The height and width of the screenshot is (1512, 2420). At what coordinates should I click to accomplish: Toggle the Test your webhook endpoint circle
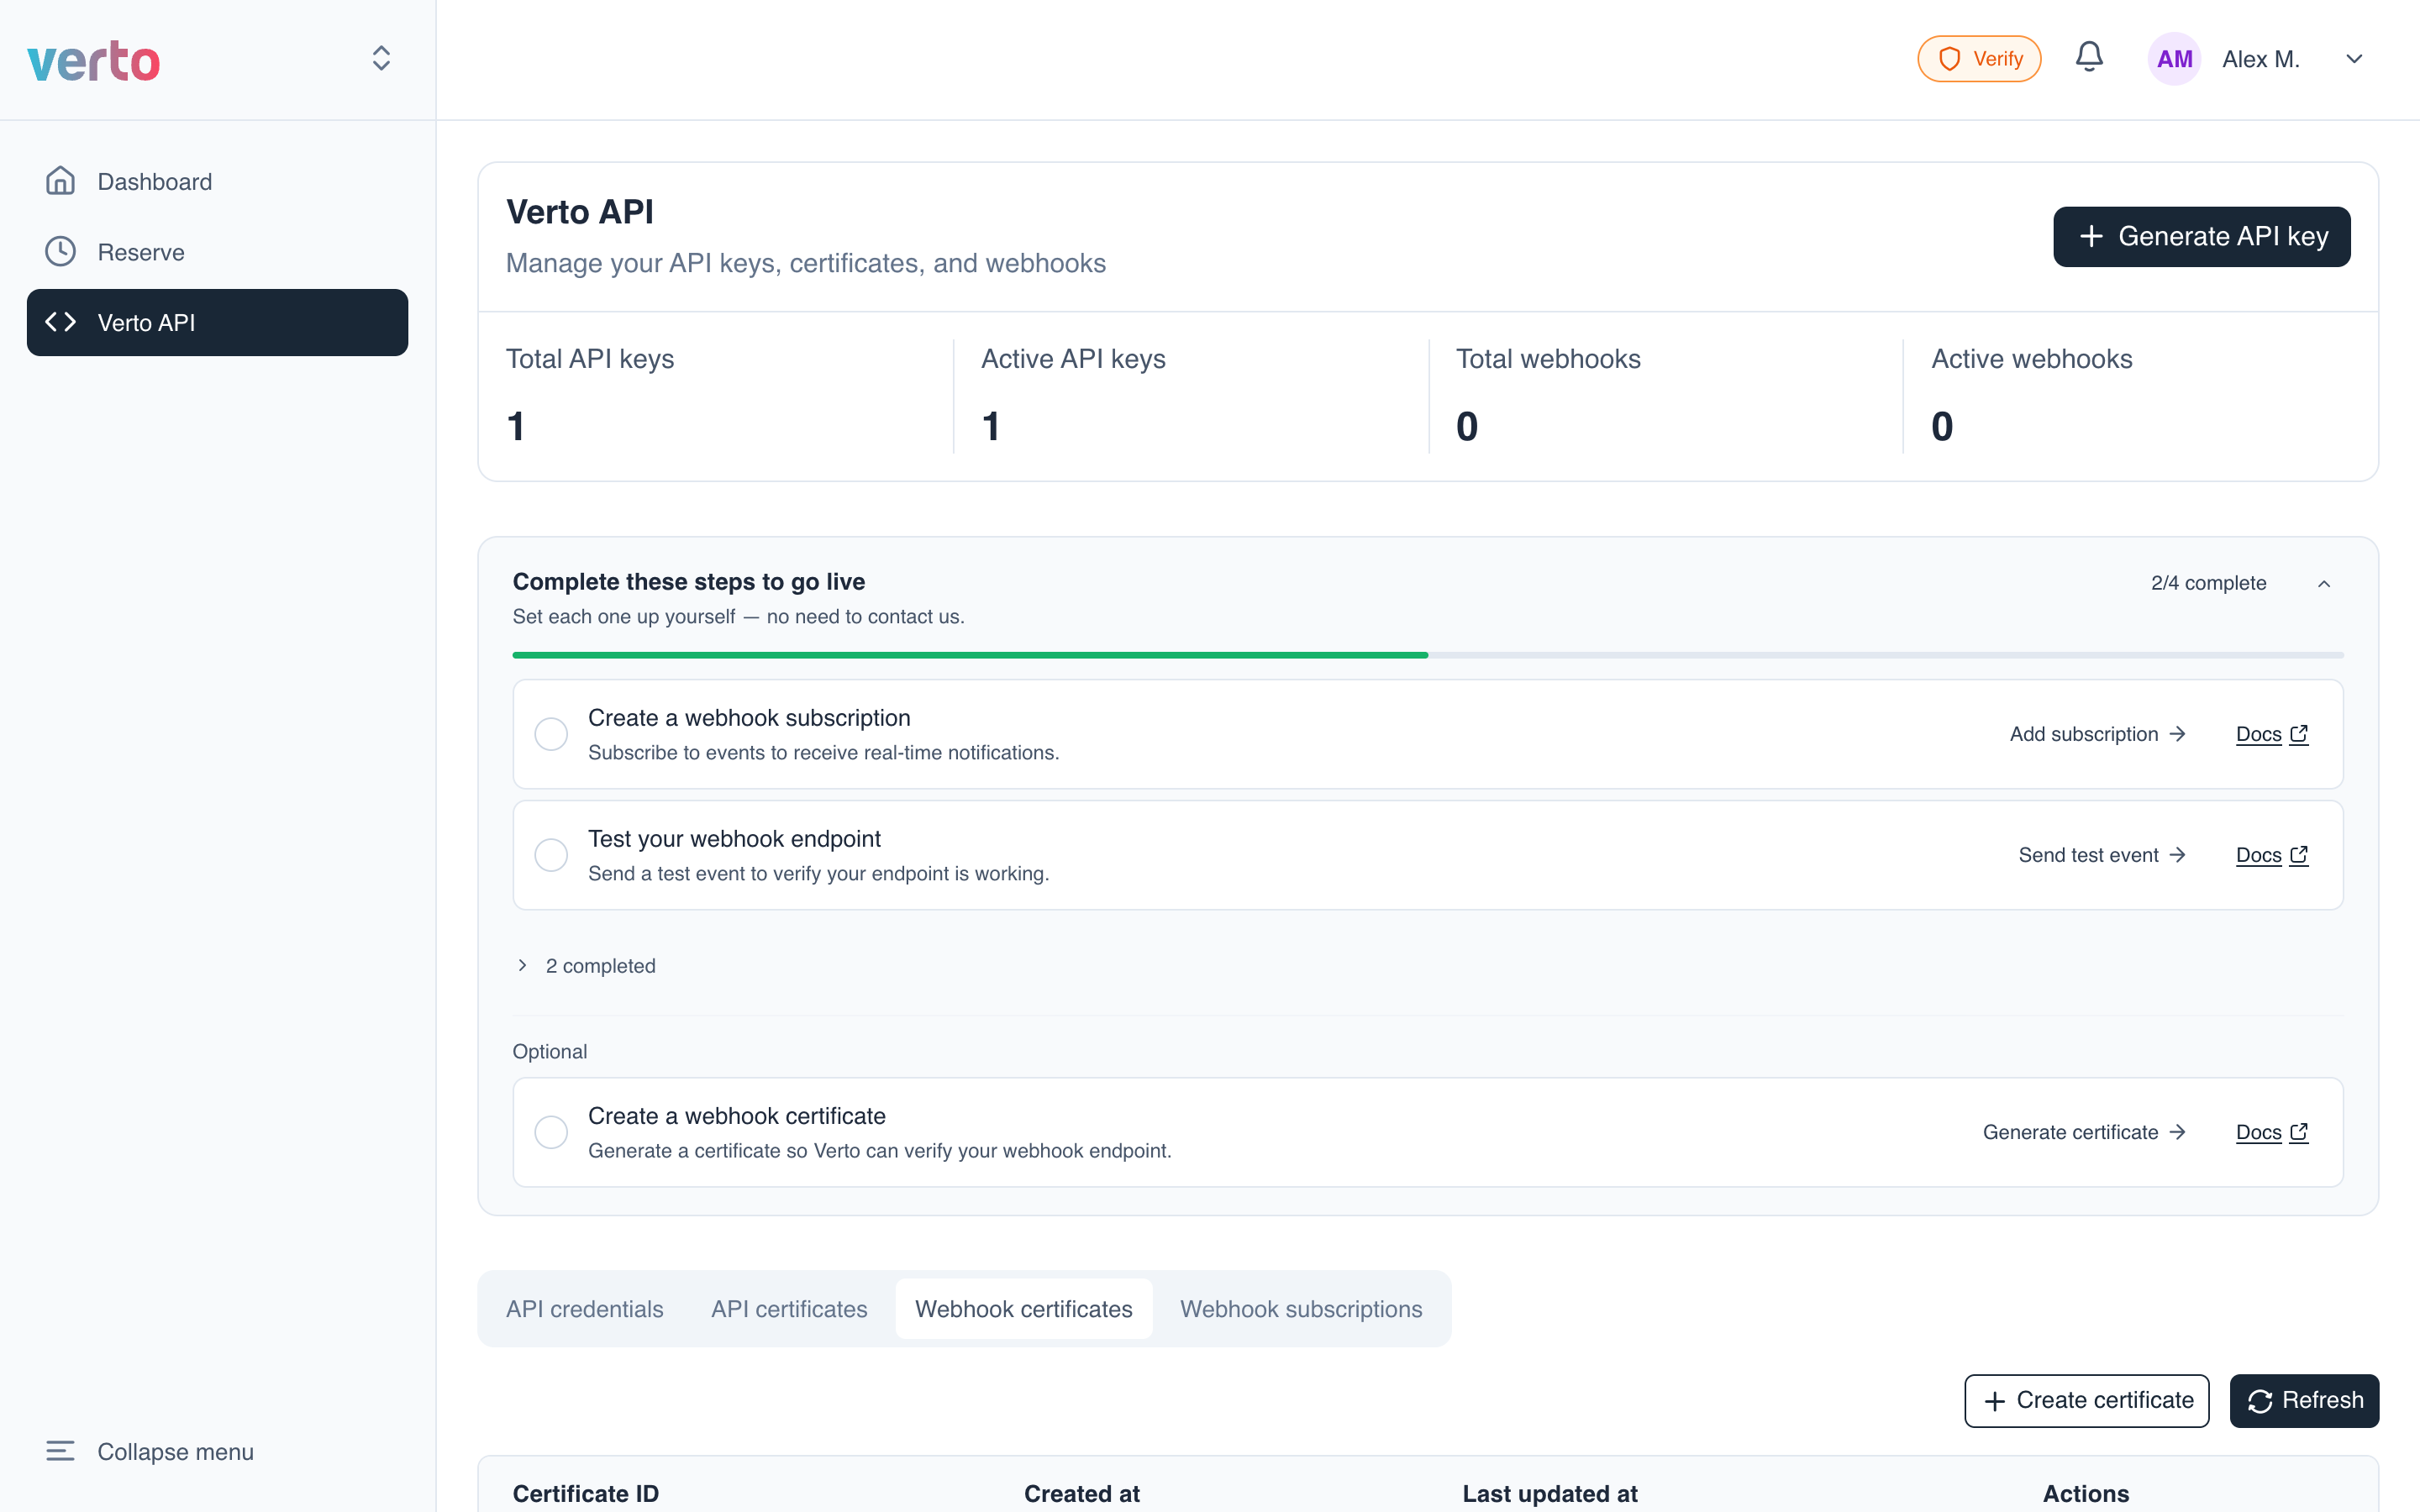coord(551,855)
